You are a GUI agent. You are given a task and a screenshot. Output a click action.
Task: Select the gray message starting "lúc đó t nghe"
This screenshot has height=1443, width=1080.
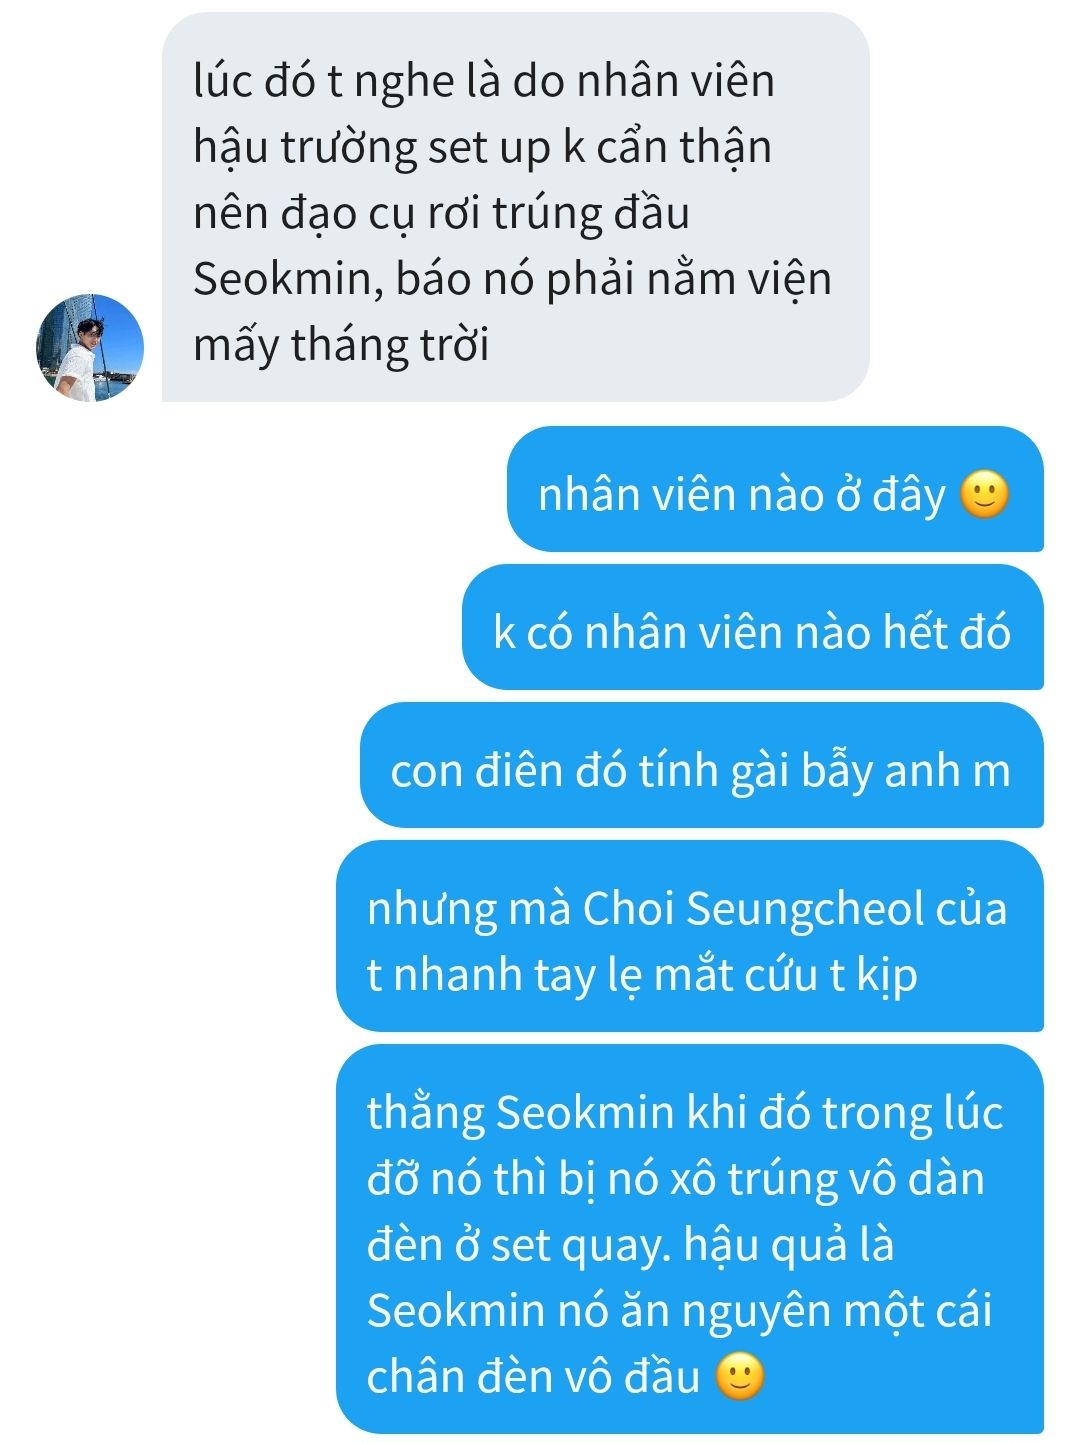point(515,208)
